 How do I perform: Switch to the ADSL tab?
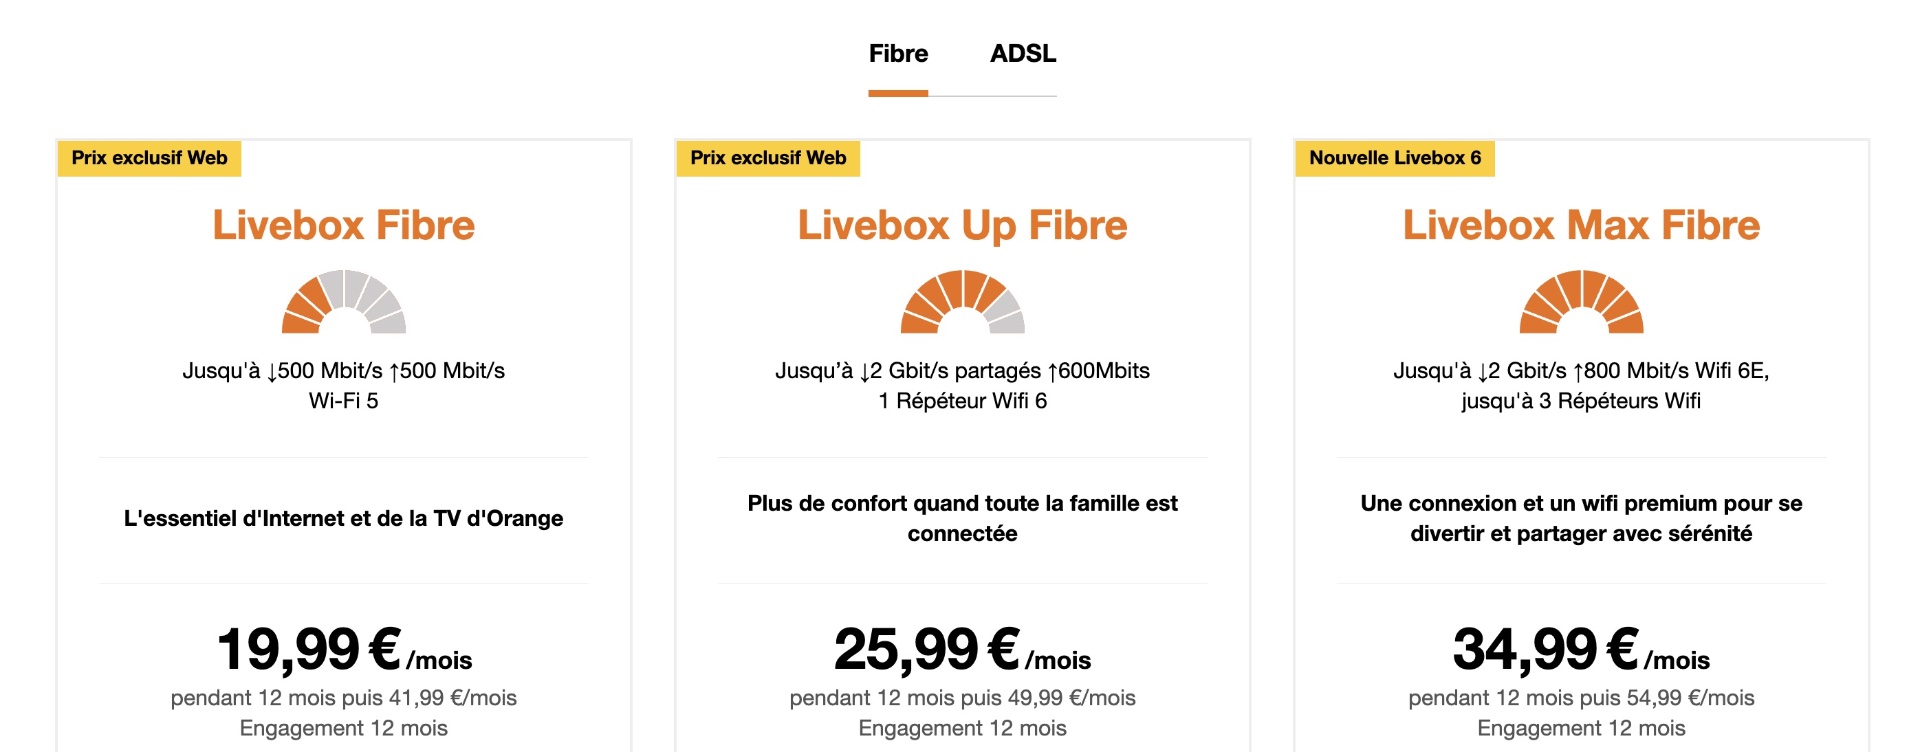pos(1022,54)
